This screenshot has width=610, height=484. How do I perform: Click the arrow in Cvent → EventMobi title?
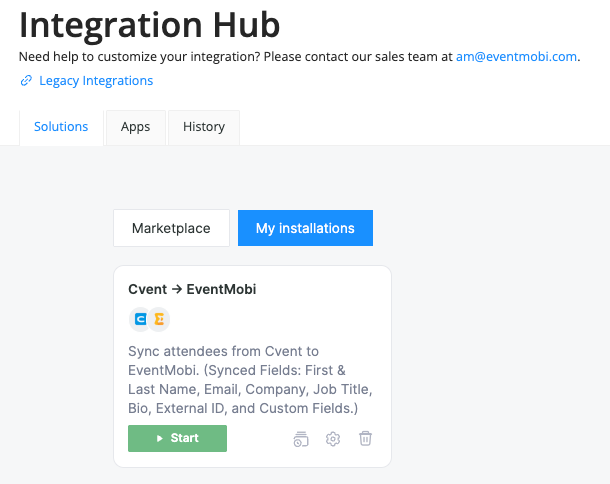176,290
